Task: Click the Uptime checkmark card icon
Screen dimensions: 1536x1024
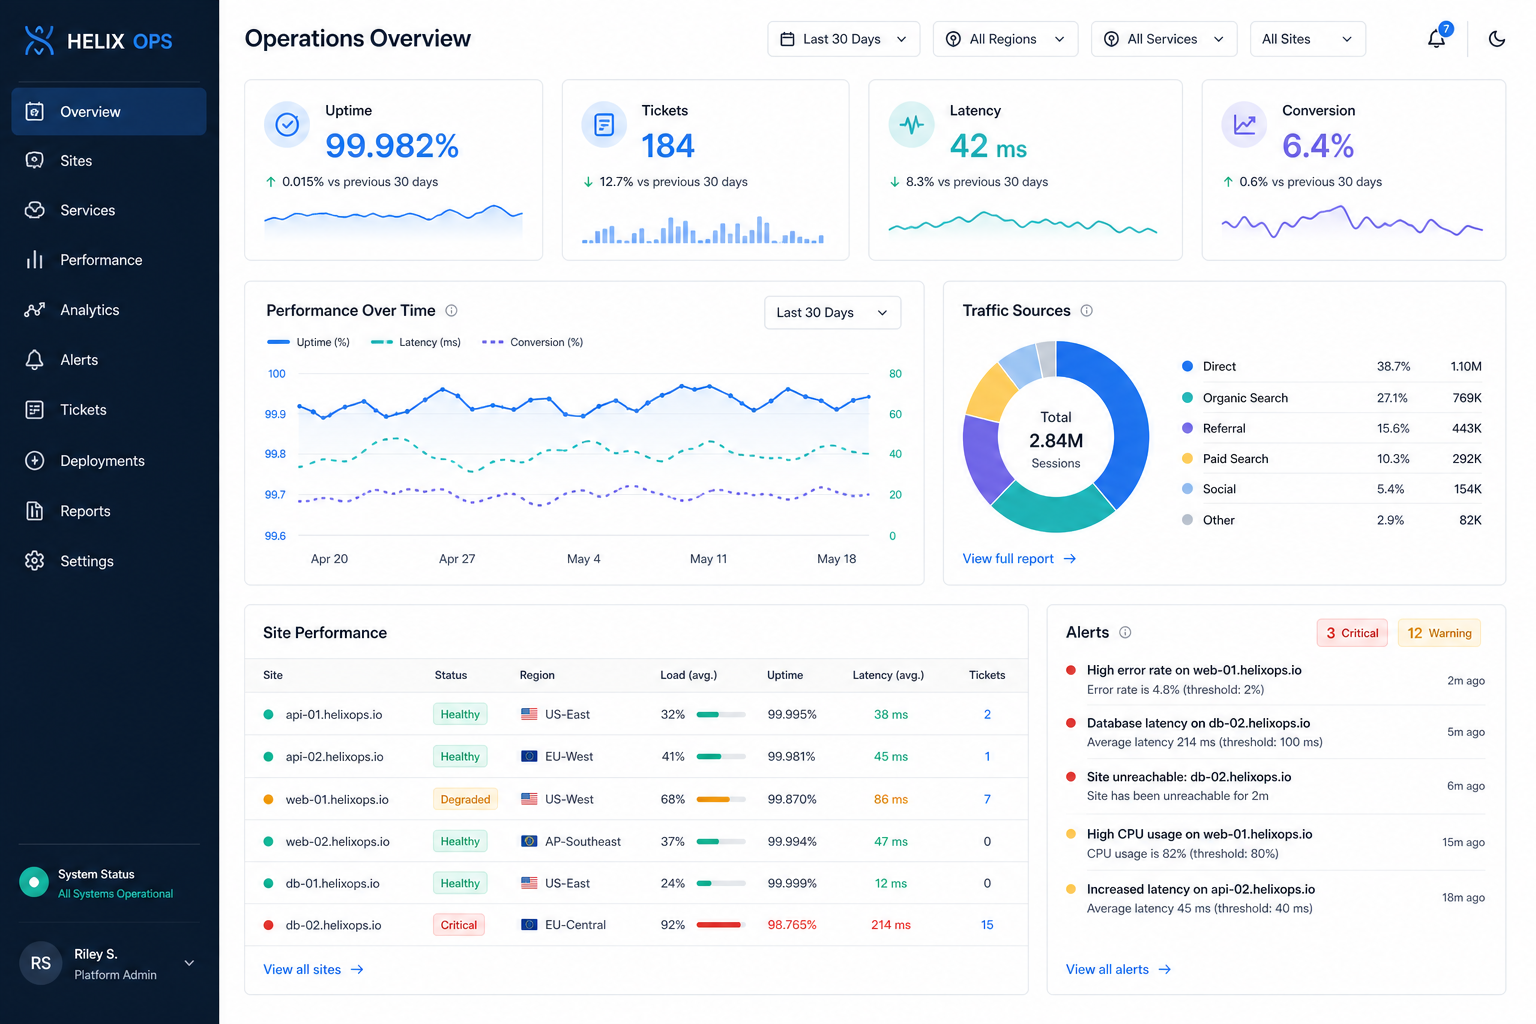Action: point(287,125)
